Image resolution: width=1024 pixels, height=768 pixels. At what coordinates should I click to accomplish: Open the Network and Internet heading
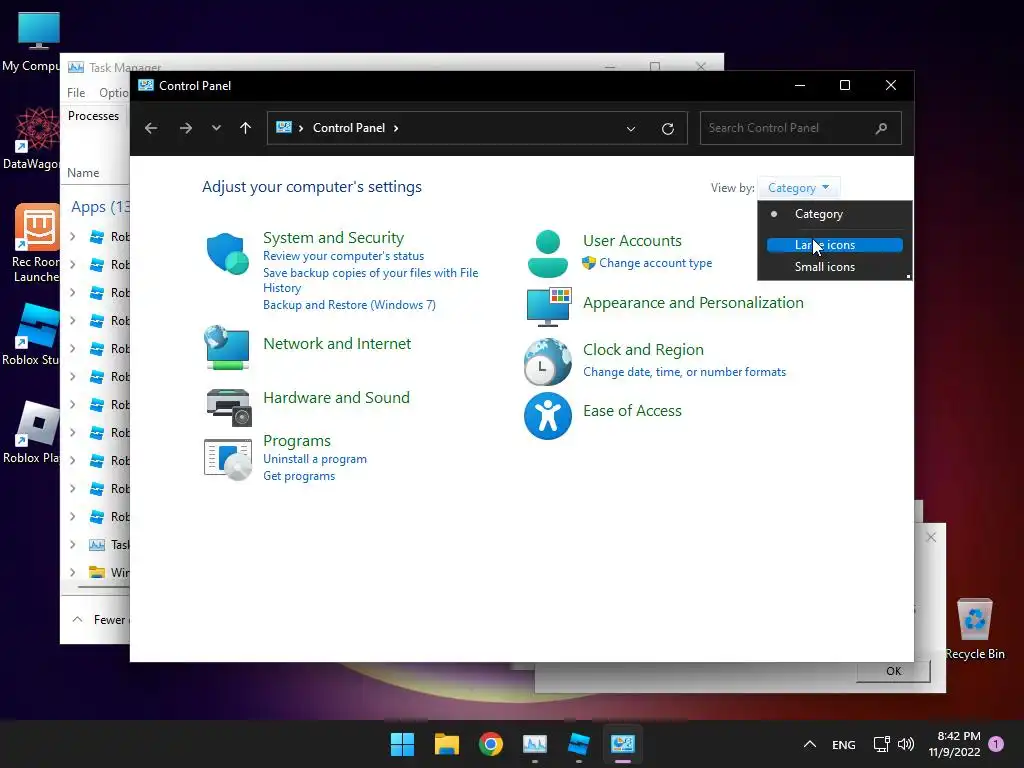tap(337, 344)
